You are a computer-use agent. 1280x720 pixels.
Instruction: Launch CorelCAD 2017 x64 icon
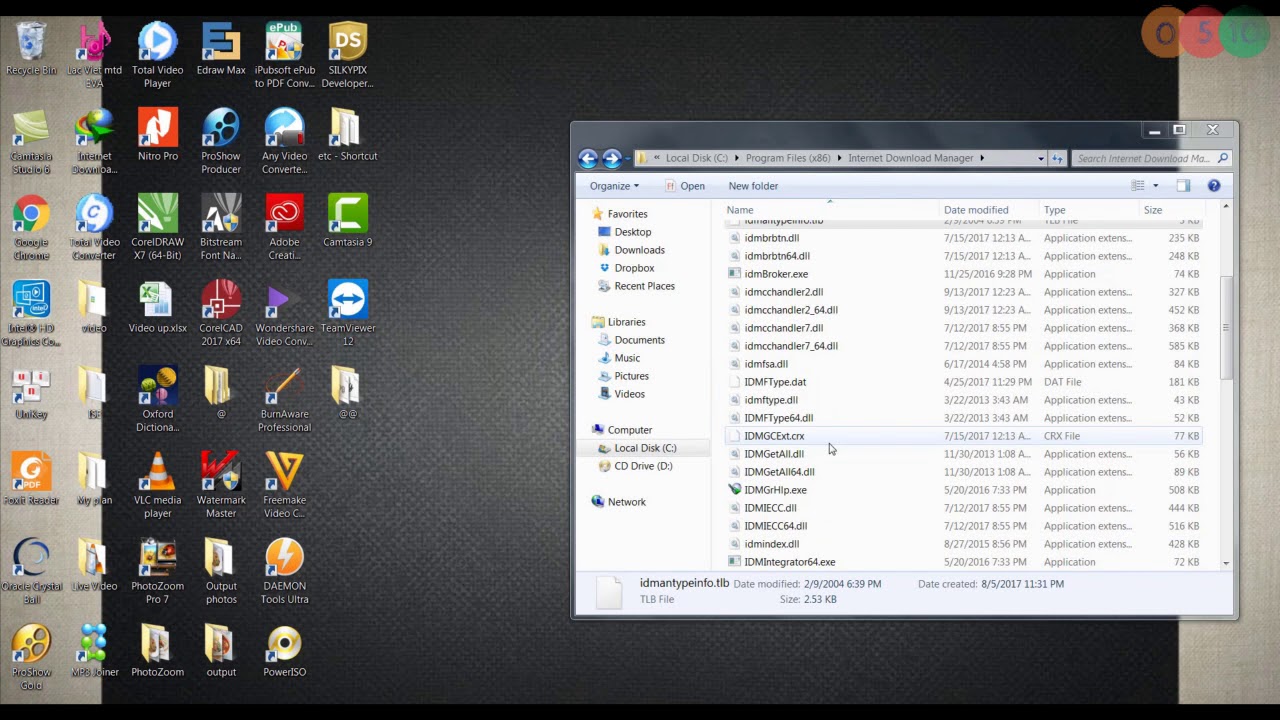tap(221, 313)
